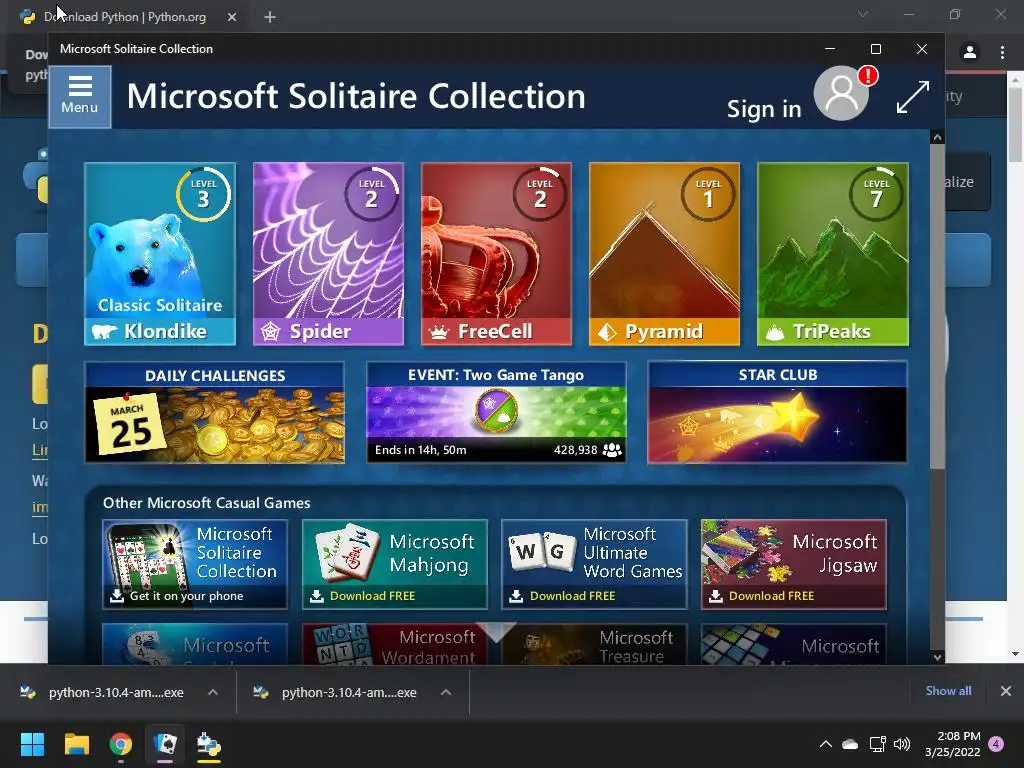Click download icon on Ultimate Word Games tile

click(x=516, y=596)
